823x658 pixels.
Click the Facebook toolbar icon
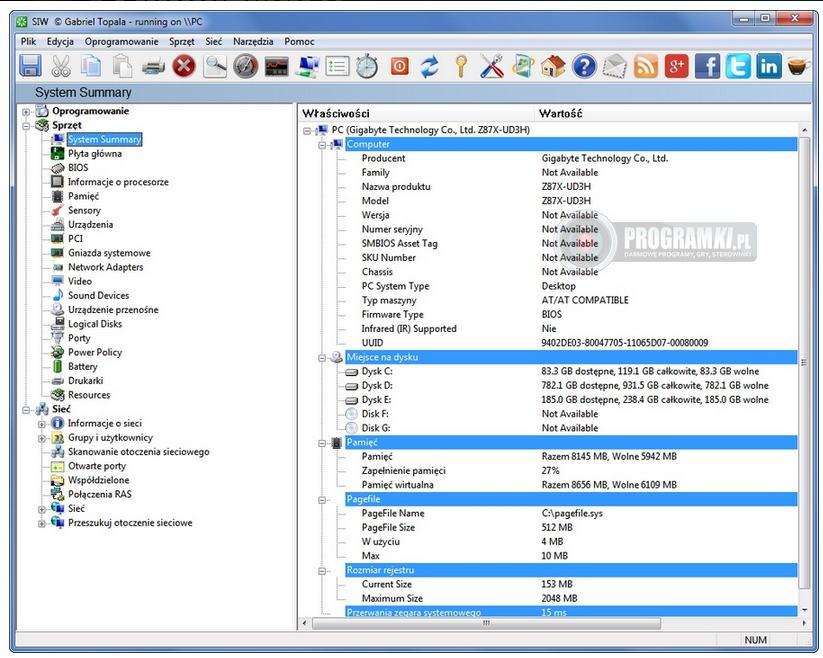(x=707, y=67)
